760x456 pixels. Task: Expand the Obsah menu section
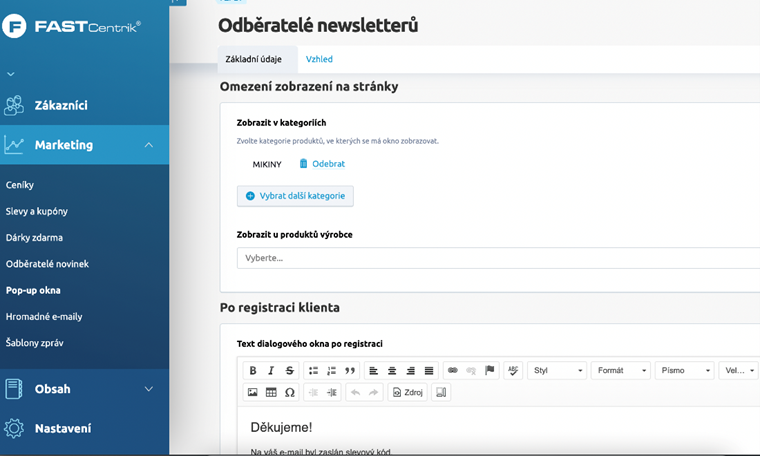149,389
